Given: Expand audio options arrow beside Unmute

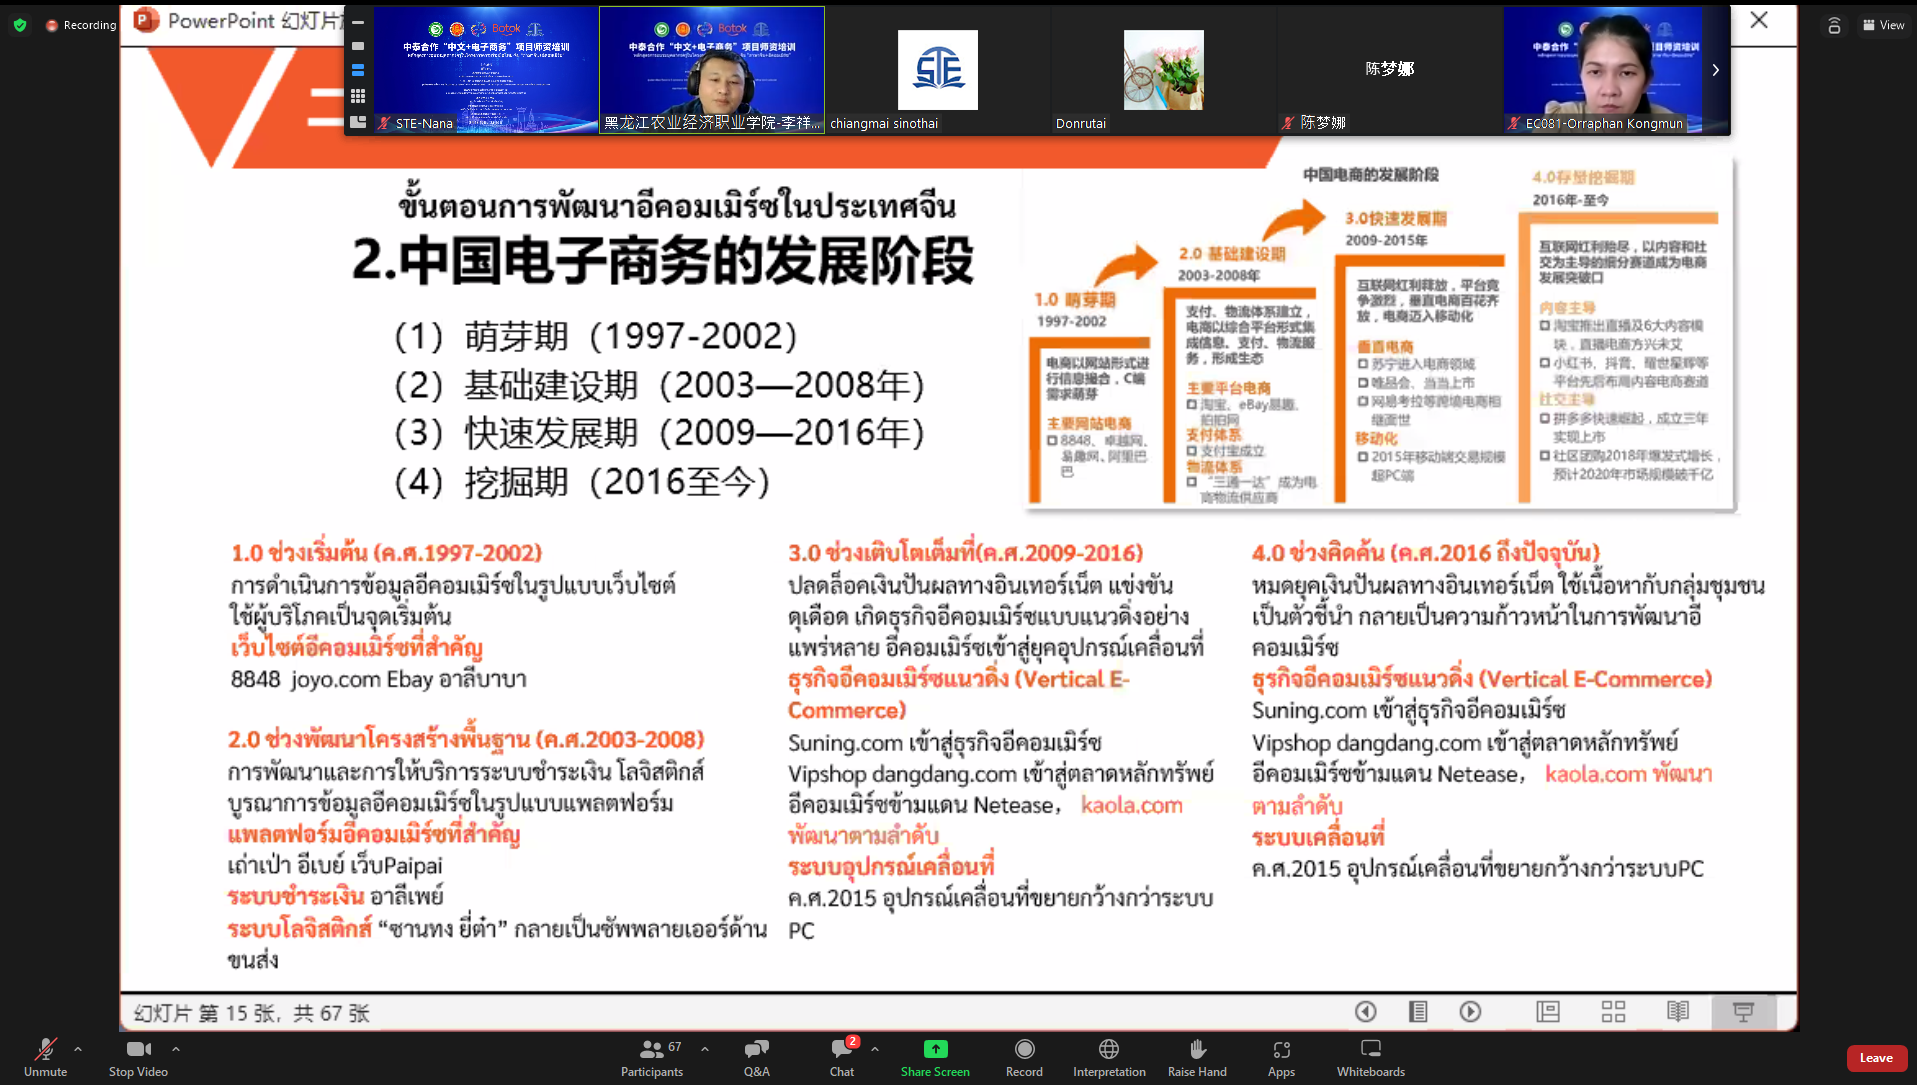Looking at the screenshot, I should pos(78,1049).
